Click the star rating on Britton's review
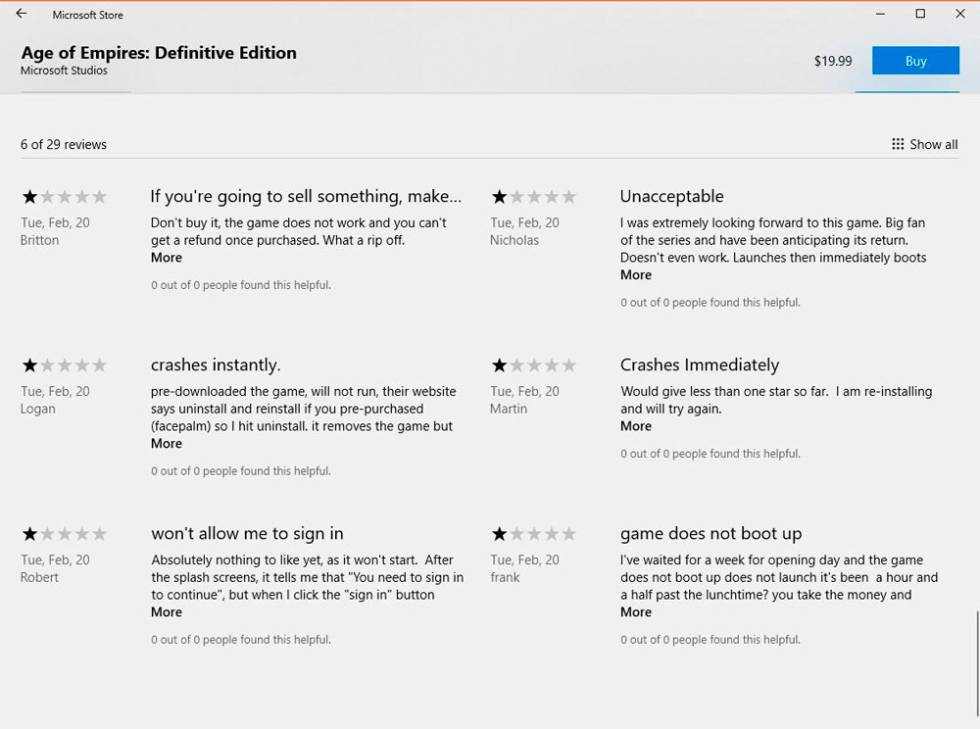Viewport: 980px width, 729px height. pos(64,197)
